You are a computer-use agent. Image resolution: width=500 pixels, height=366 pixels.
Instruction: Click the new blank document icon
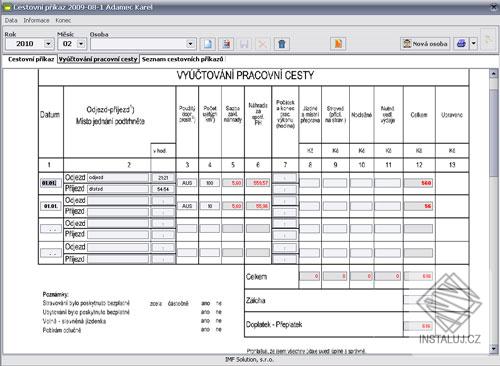208,44
